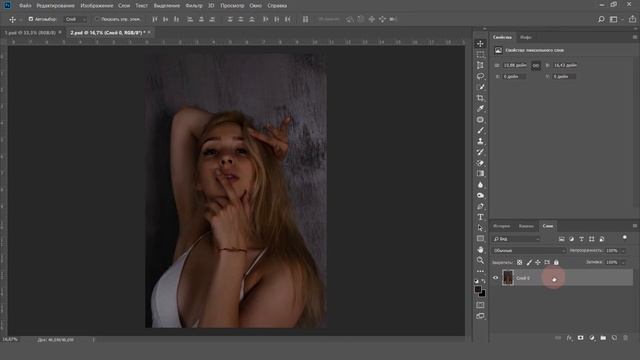Click the foreground color swatch
The height and width of the screenshot is (360, 640).
pos(478,289)
